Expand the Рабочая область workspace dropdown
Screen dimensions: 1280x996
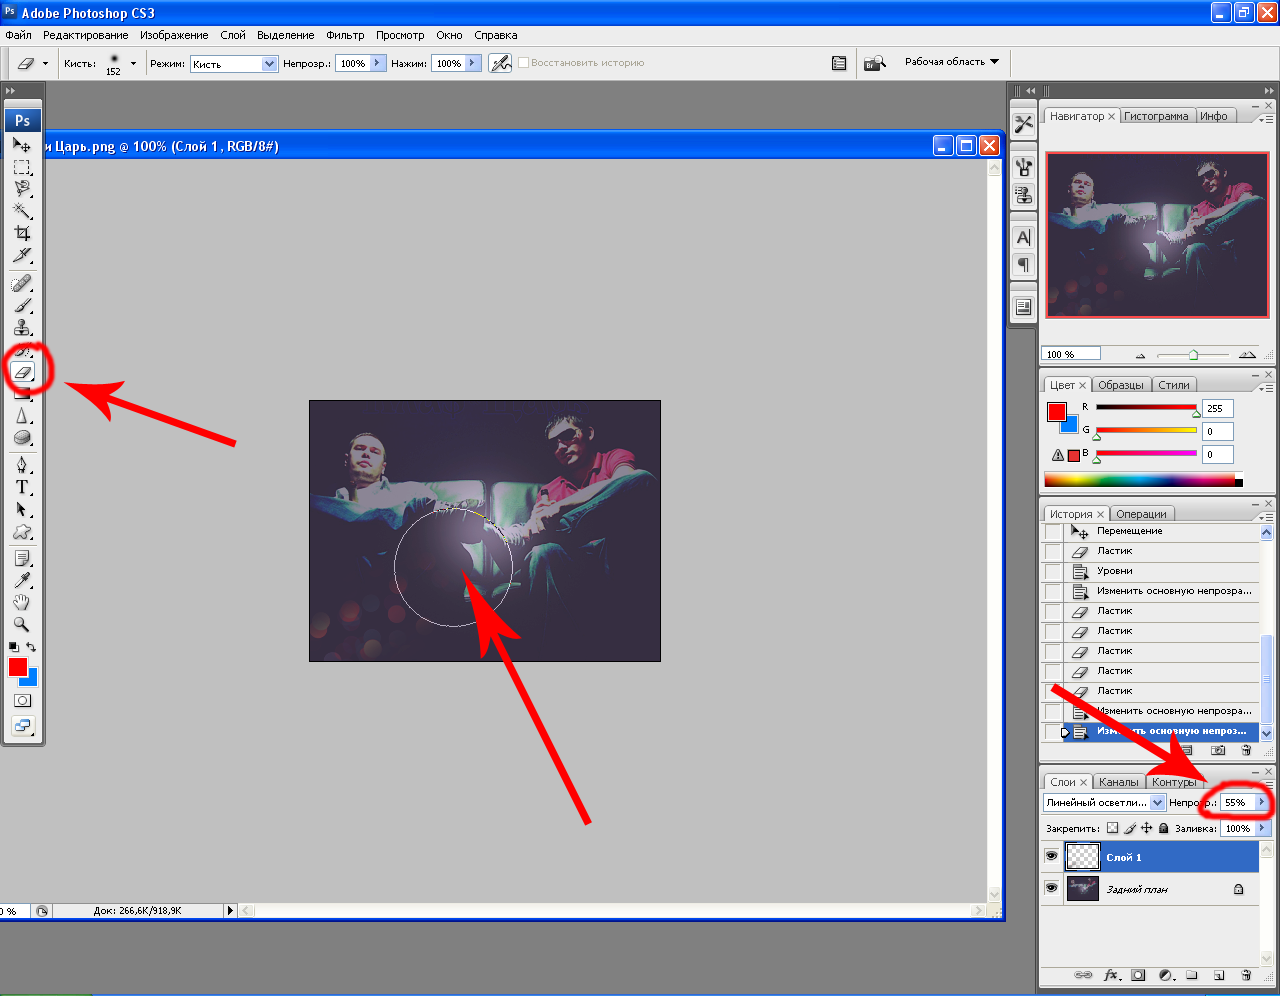(951, 62)
